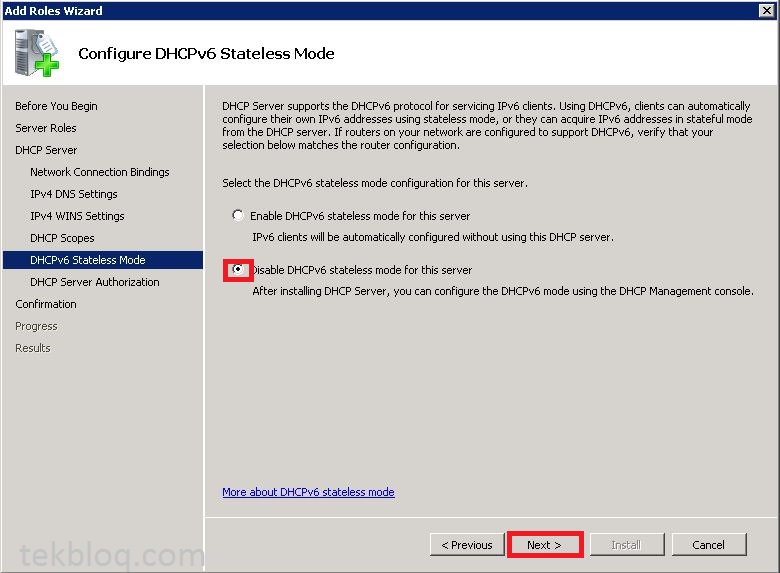Select DHCP Server in wizard steps
Image resolution: width=780 pixels, height=573 pixels.
pos(46,150)
